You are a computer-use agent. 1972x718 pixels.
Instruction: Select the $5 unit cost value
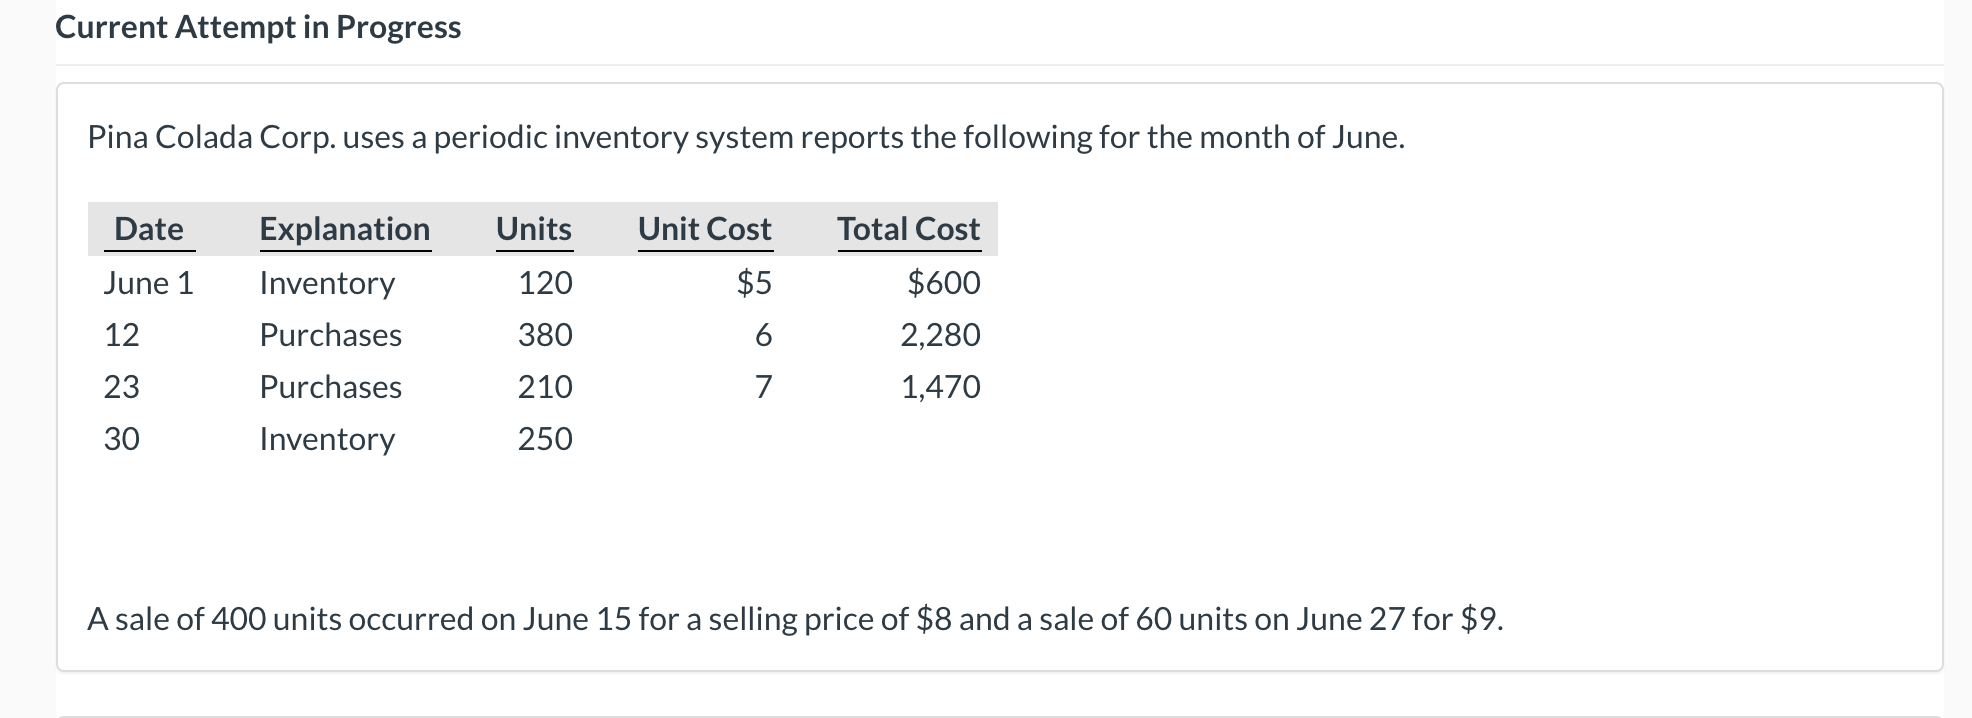pyautogui.click(x=754, y=283)
